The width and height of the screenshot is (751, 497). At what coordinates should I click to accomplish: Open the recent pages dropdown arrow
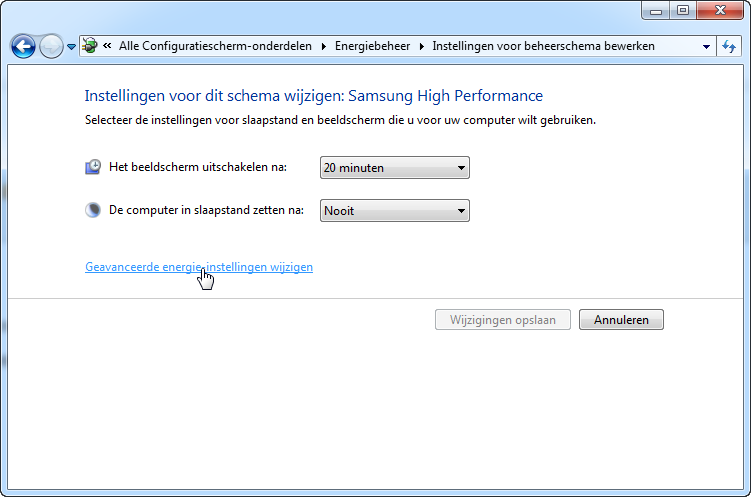click(x=71, y=46)
